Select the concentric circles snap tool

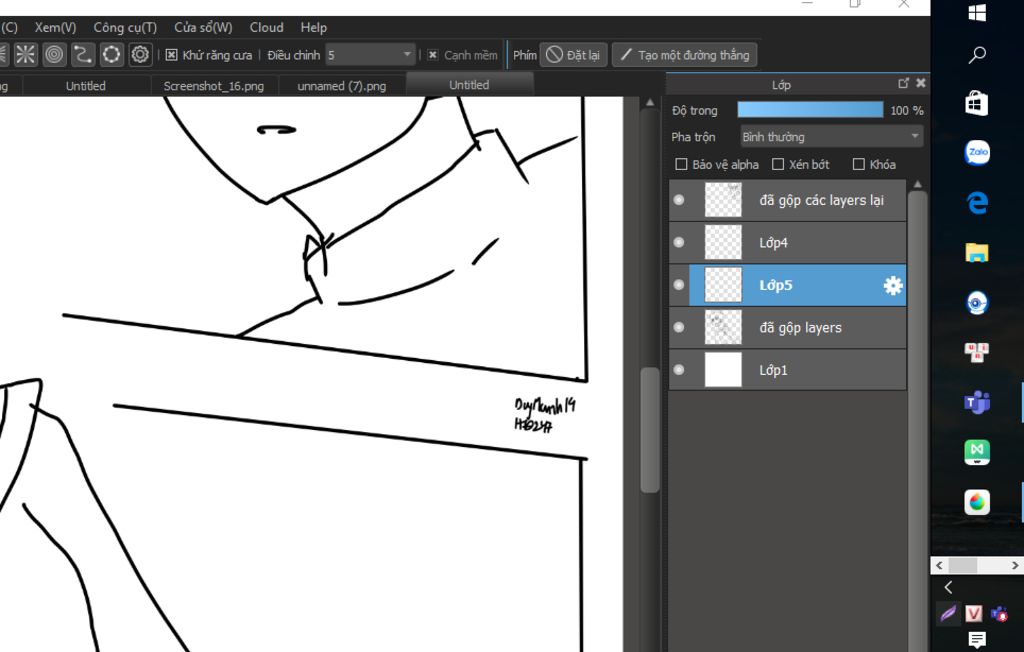point(54,55)
